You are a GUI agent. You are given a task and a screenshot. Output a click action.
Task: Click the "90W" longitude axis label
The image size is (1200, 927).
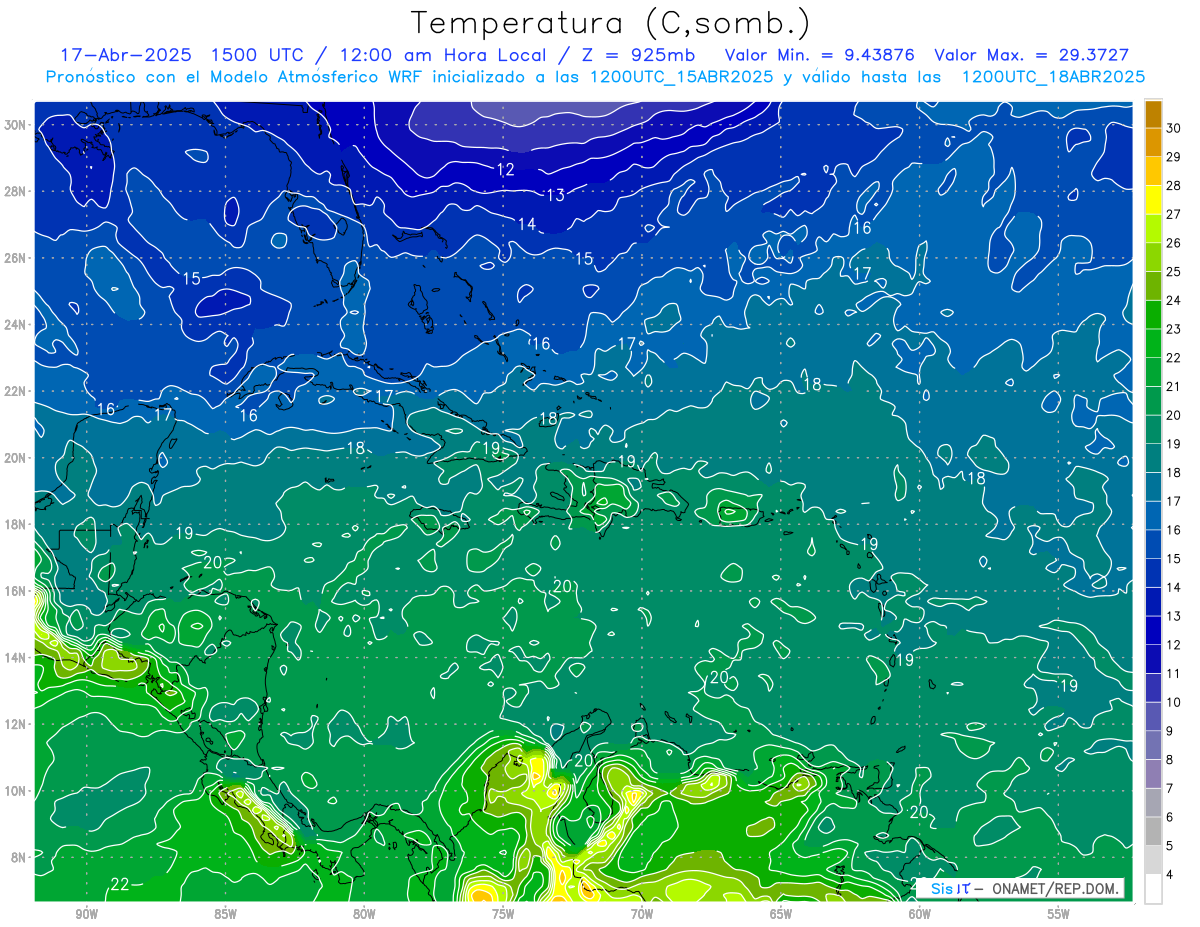tap(87, 914)
